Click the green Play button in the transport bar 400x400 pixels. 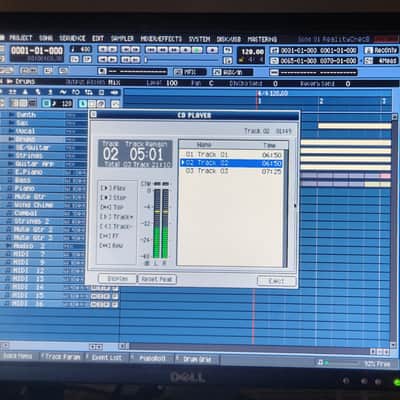click(x=197, y=50)
